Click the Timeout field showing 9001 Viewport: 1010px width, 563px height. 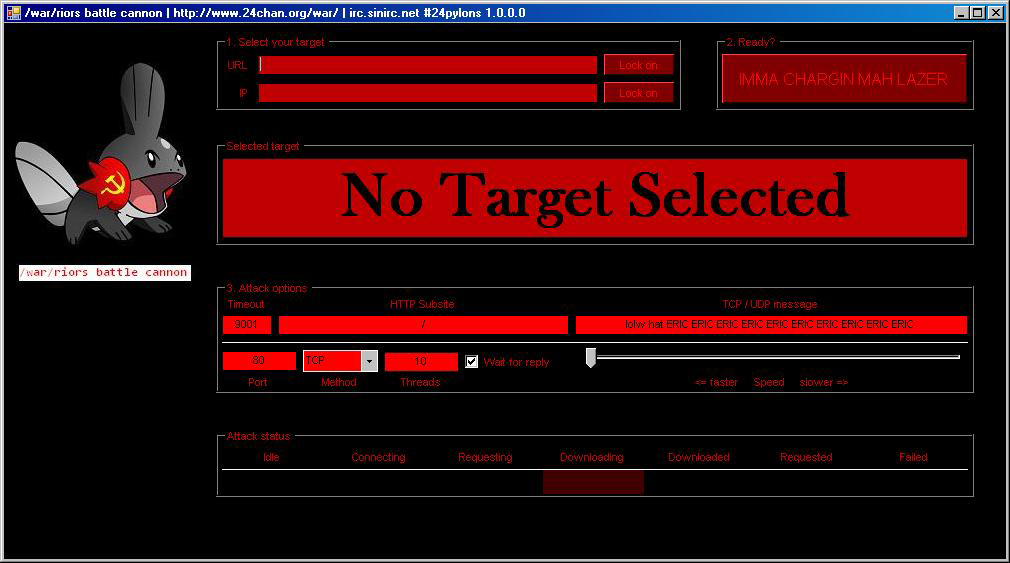click(x=247, y=325)
